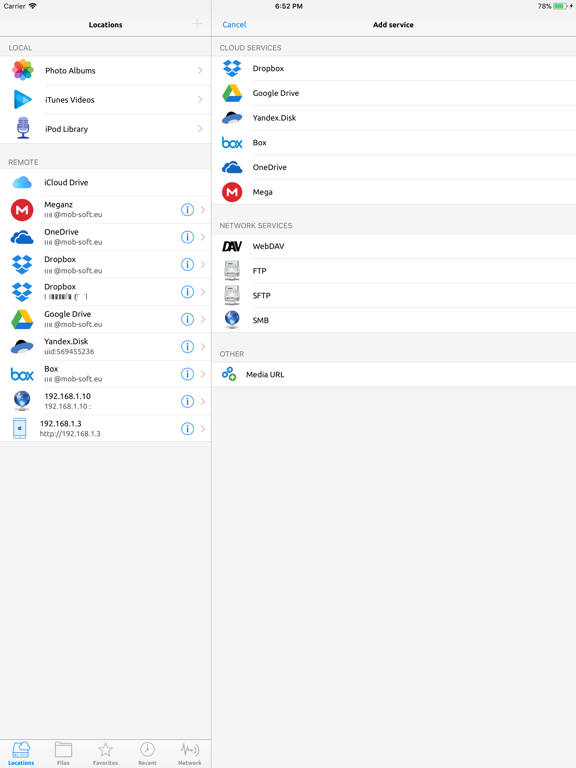Show info for OneDrive account
576x768 pixels.
pyautogui.click(x=187, y=237)
